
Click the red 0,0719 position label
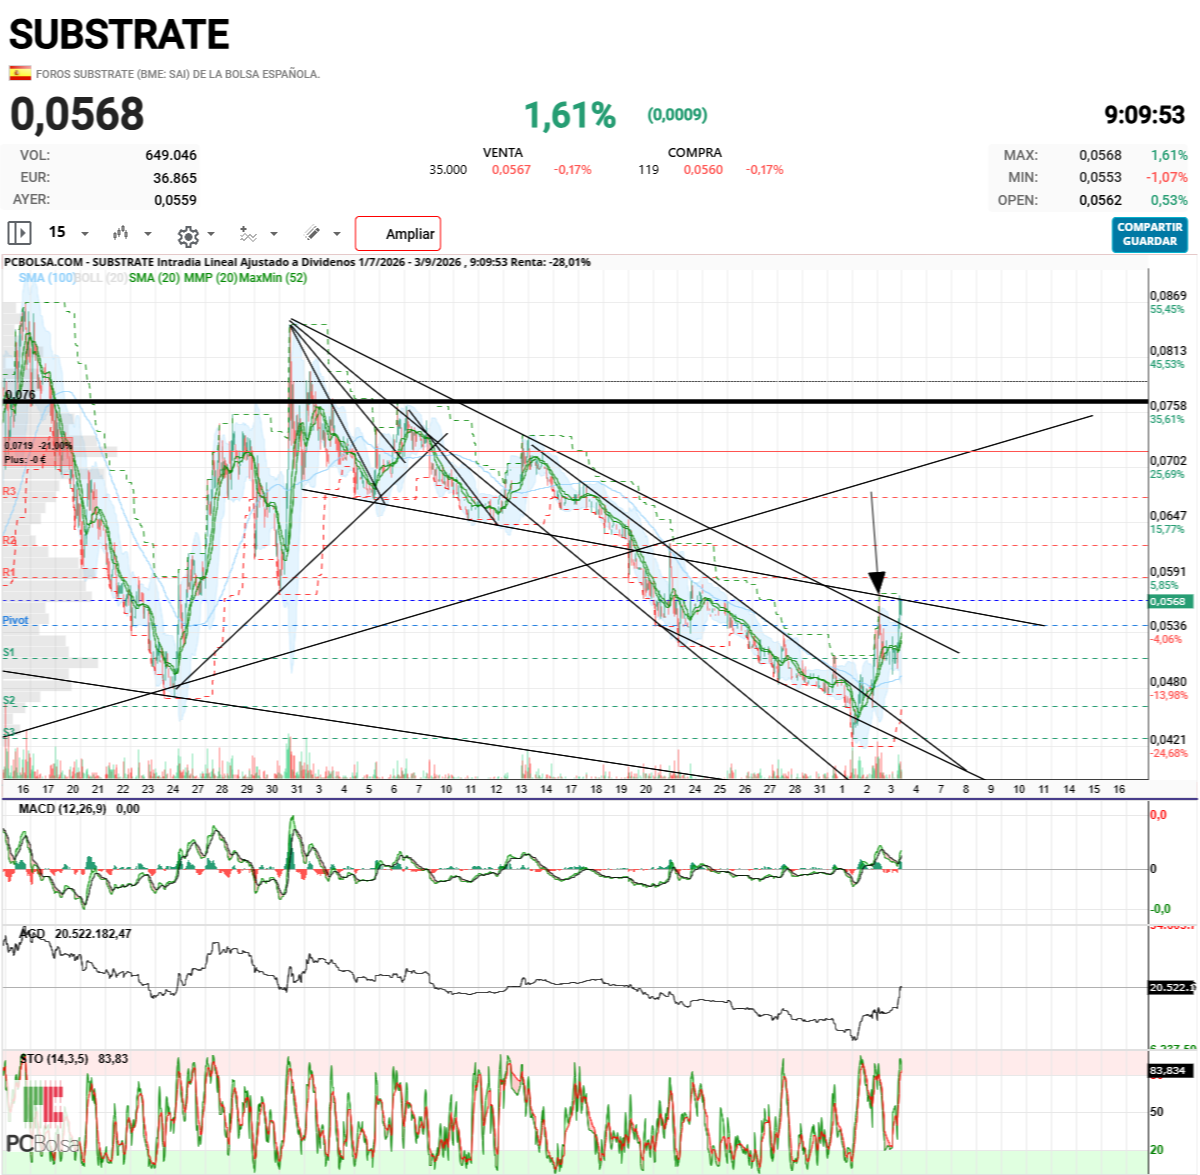[x=38, y=445]
